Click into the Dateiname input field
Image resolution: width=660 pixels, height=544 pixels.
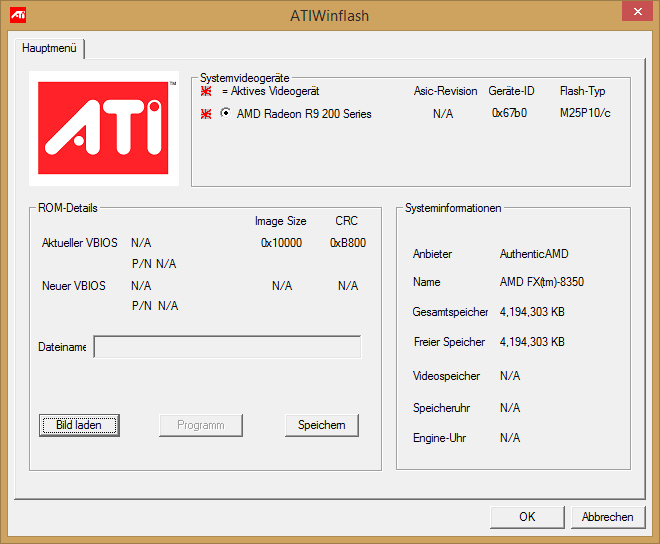227,347
